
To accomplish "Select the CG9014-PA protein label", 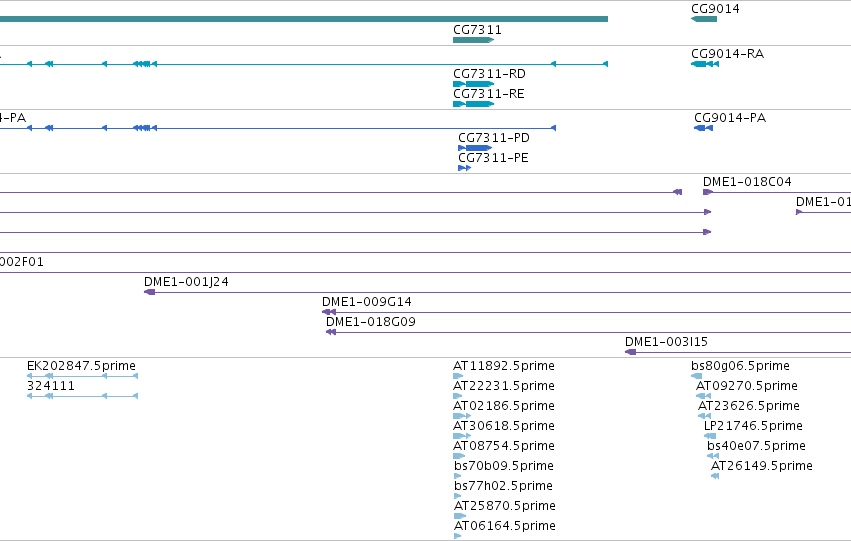I will (x=730, y=118).
